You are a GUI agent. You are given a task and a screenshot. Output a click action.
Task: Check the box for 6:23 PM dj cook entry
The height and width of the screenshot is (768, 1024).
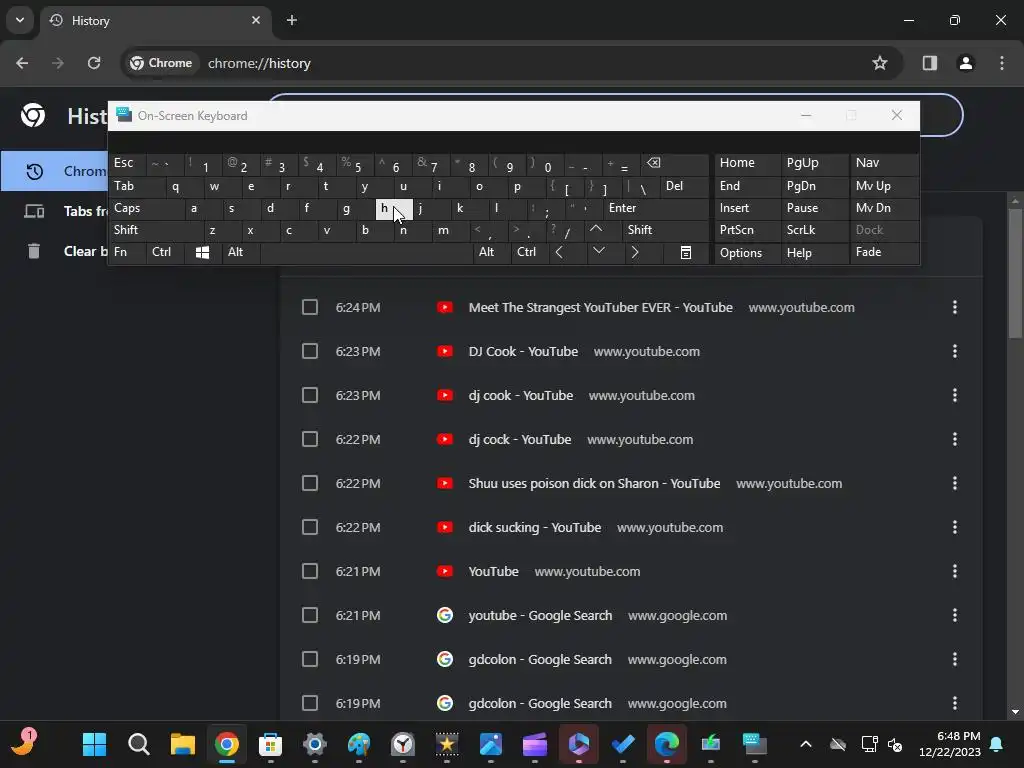click(x=310, y=395)
